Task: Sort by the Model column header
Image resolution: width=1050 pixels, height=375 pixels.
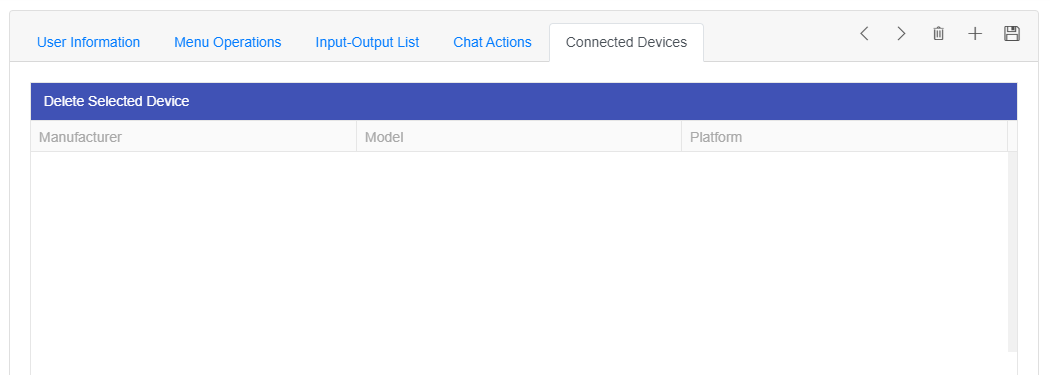Action: pos(519,137)
